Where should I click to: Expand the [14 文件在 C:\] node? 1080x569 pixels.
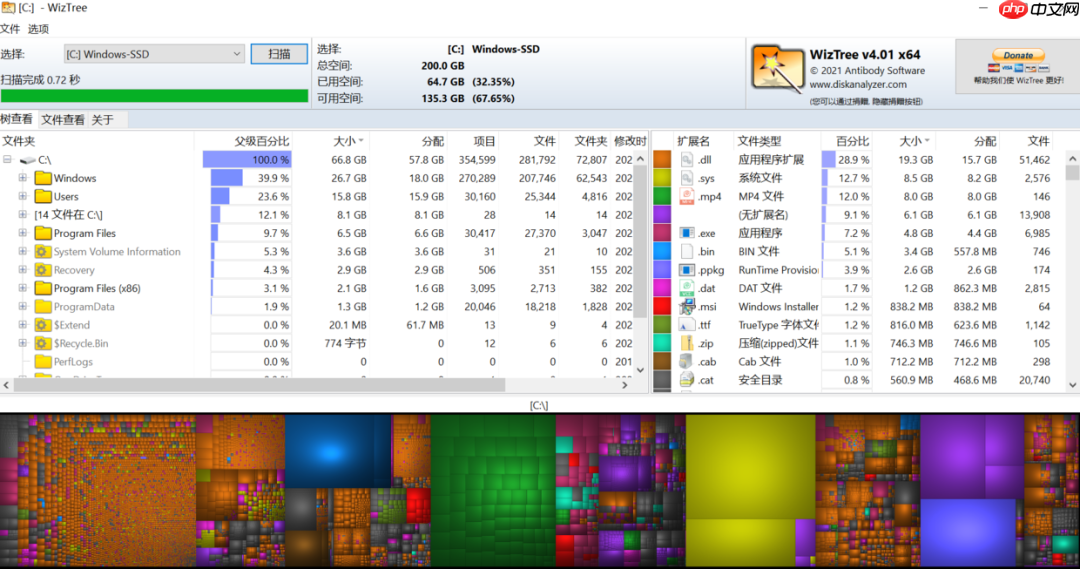click(x=23, y=214)
